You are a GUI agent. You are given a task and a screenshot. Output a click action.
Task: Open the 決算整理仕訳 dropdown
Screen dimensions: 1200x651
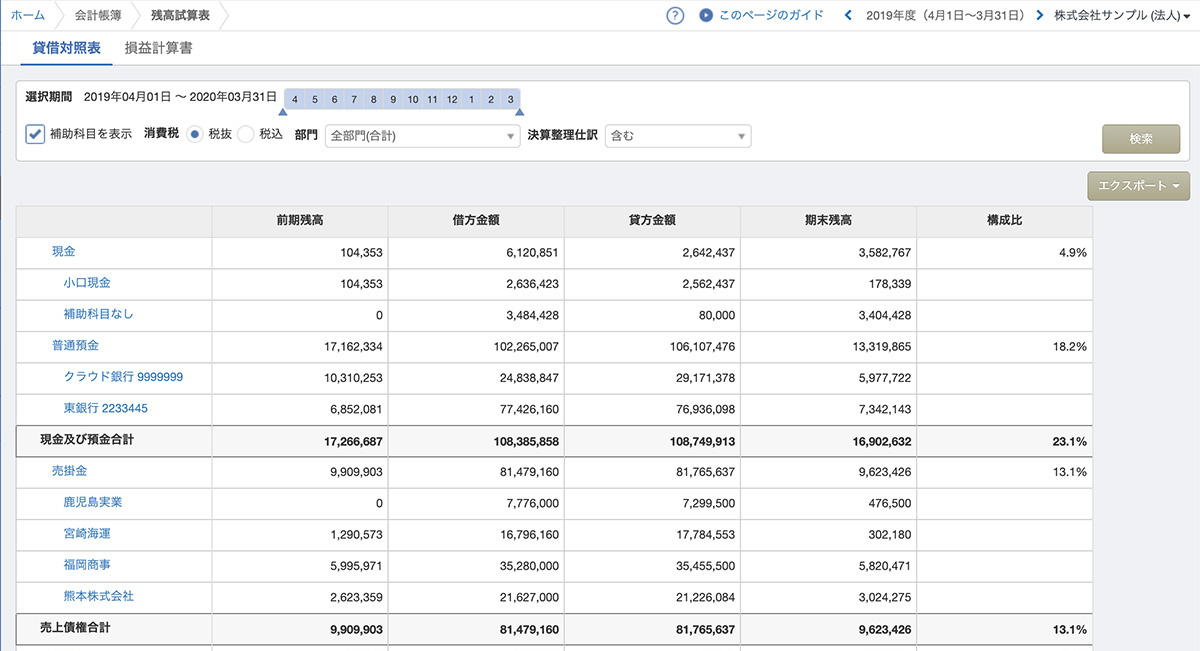click(678, 135)
